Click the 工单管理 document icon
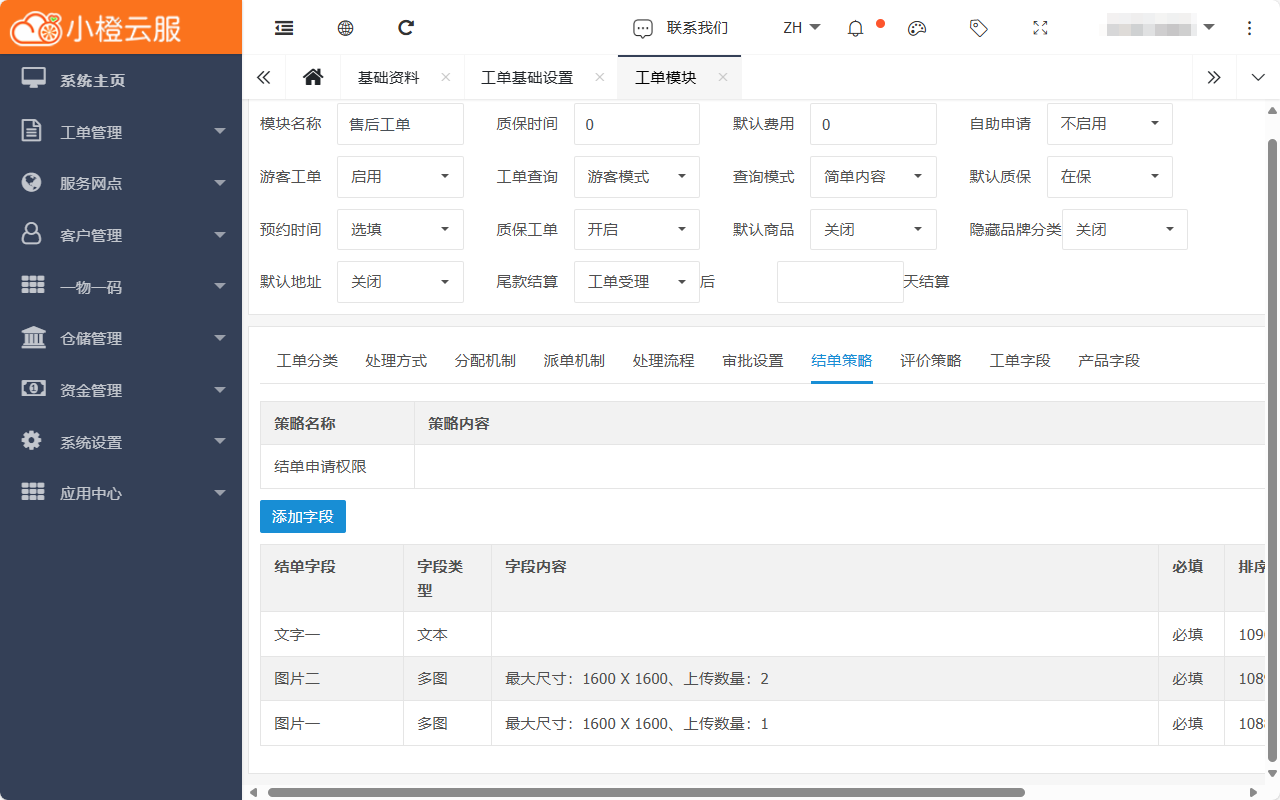 33,131
